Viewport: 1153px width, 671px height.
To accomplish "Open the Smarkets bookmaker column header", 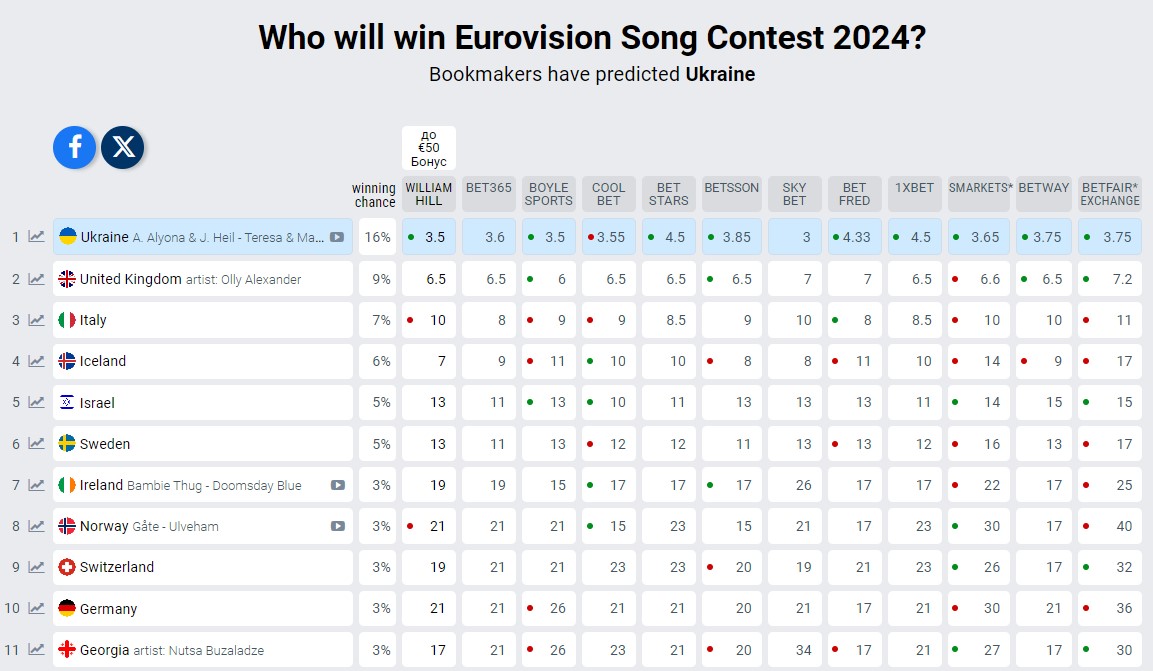I will tap(979, 188).
